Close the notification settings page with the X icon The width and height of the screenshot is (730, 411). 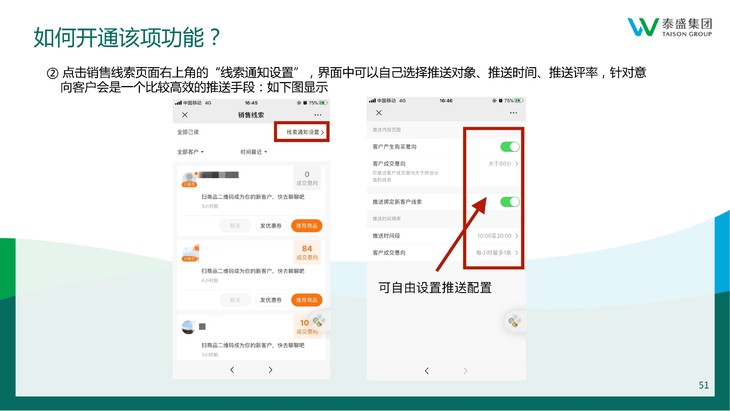[379, 113]
